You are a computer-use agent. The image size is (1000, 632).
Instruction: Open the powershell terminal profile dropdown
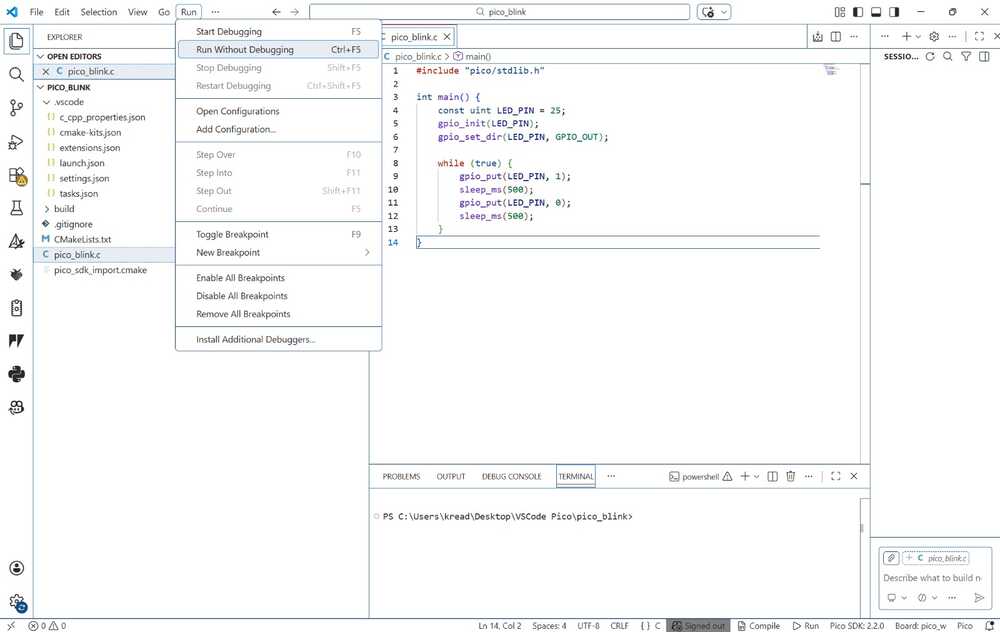coord(756,477)
